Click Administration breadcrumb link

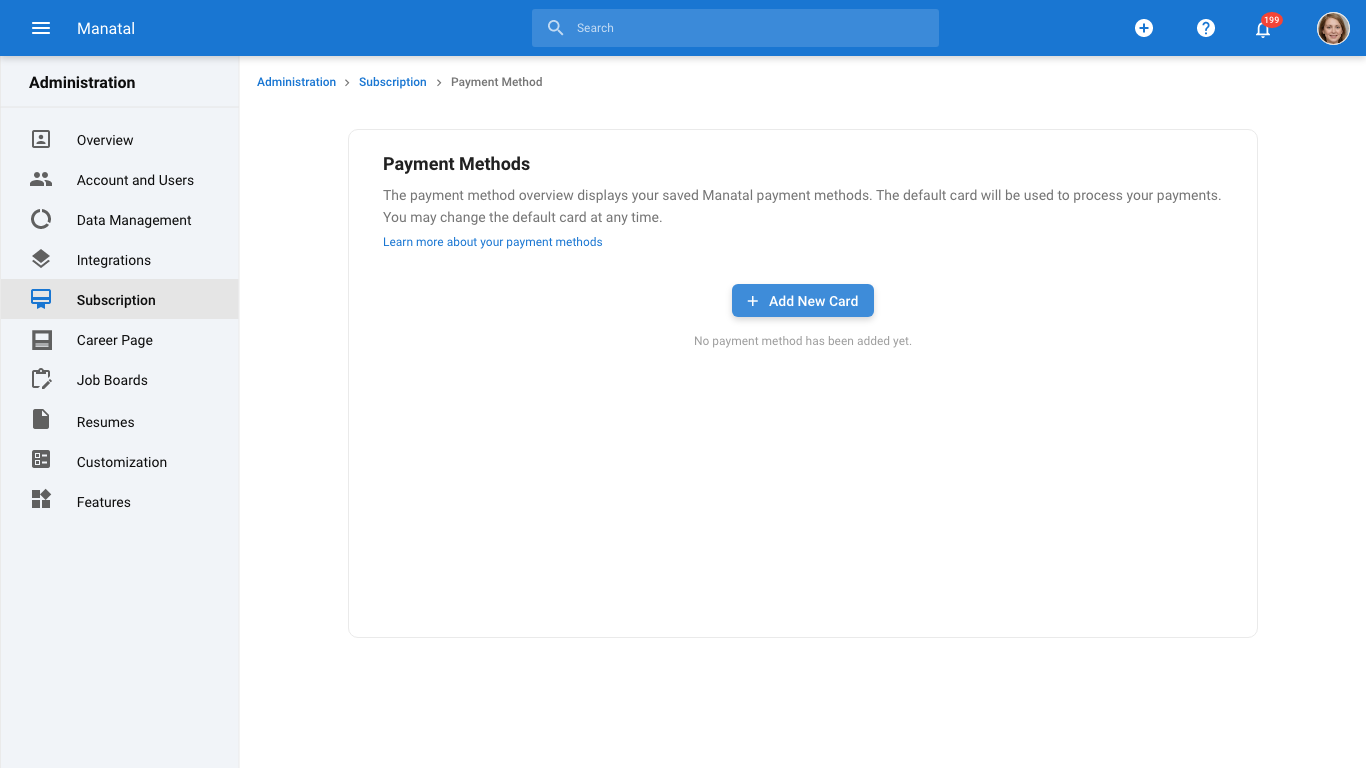tap(296, 82)
